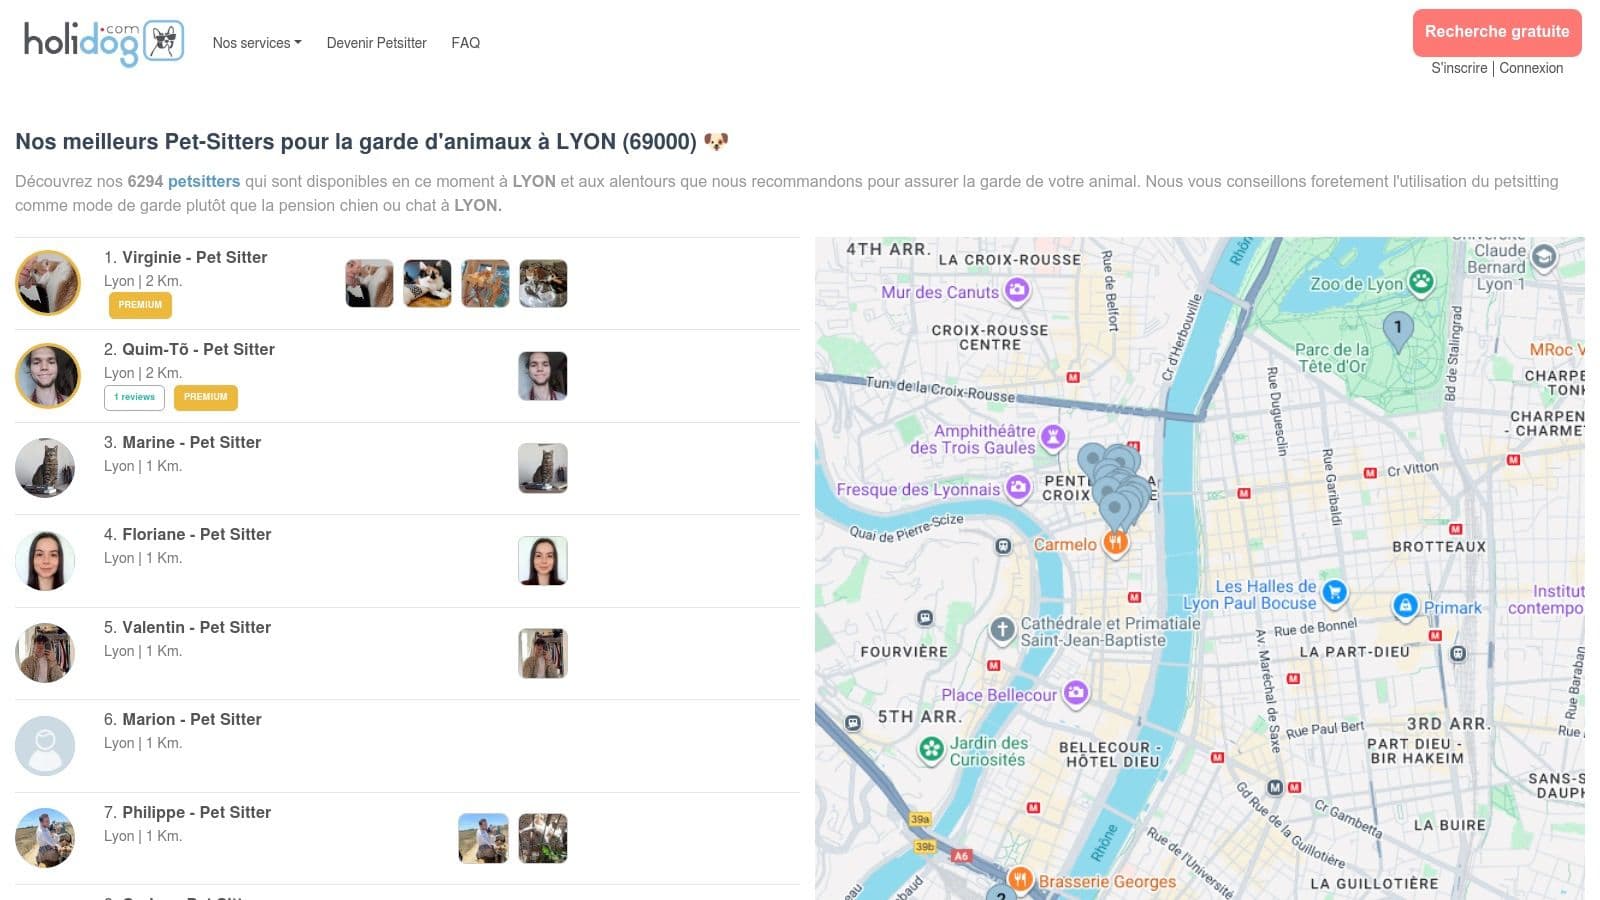Select Les Halles de Lyon shopping icon
The height and width of the screenshot is (900, 1600).
[x=1334, y=593]
